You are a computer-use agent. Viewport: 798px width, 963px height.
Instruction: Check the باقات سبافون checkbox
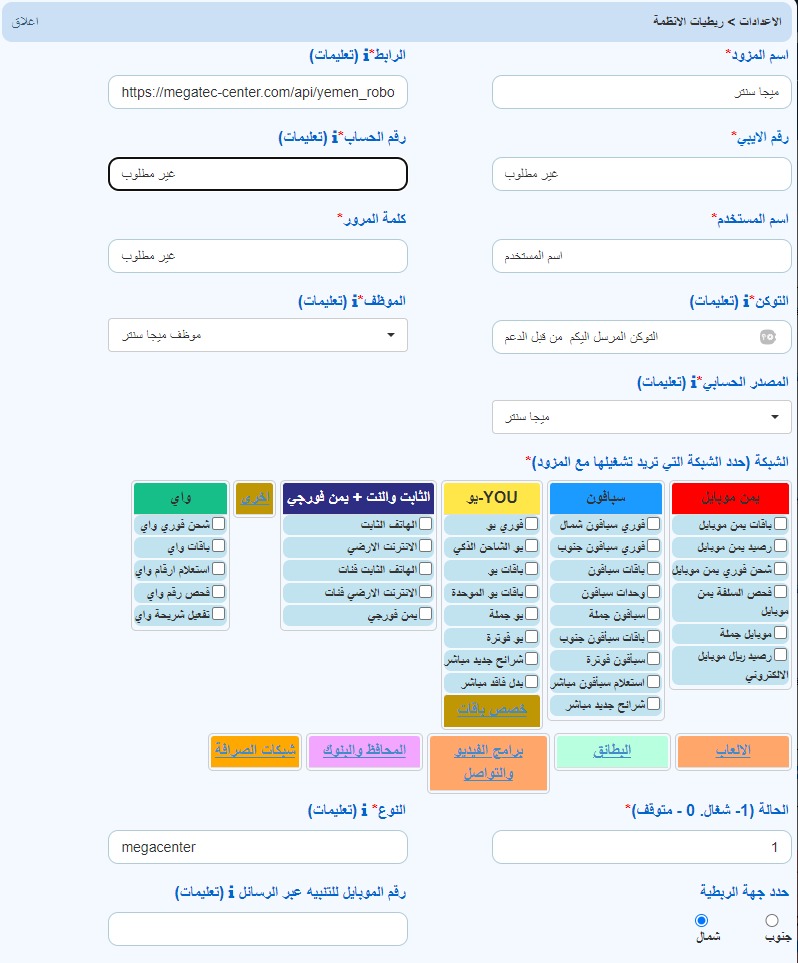click(x=654, y=569)
